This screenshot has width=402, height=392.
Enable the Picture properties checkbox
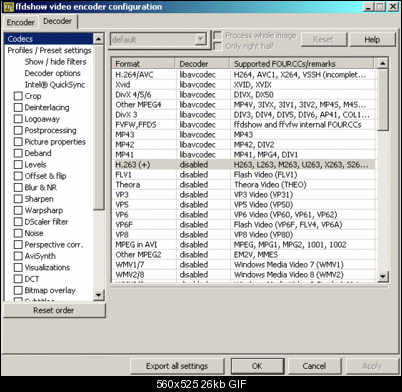tap(18, 142)
